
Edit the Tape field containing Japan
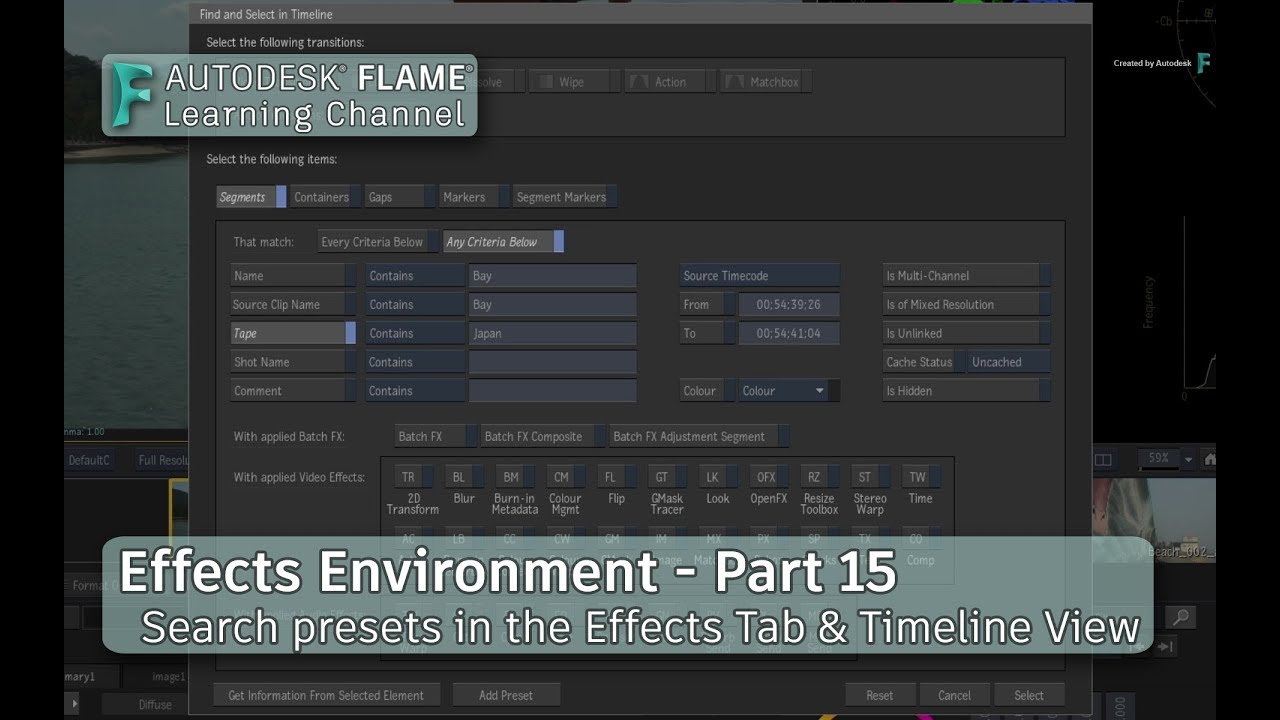553,333
